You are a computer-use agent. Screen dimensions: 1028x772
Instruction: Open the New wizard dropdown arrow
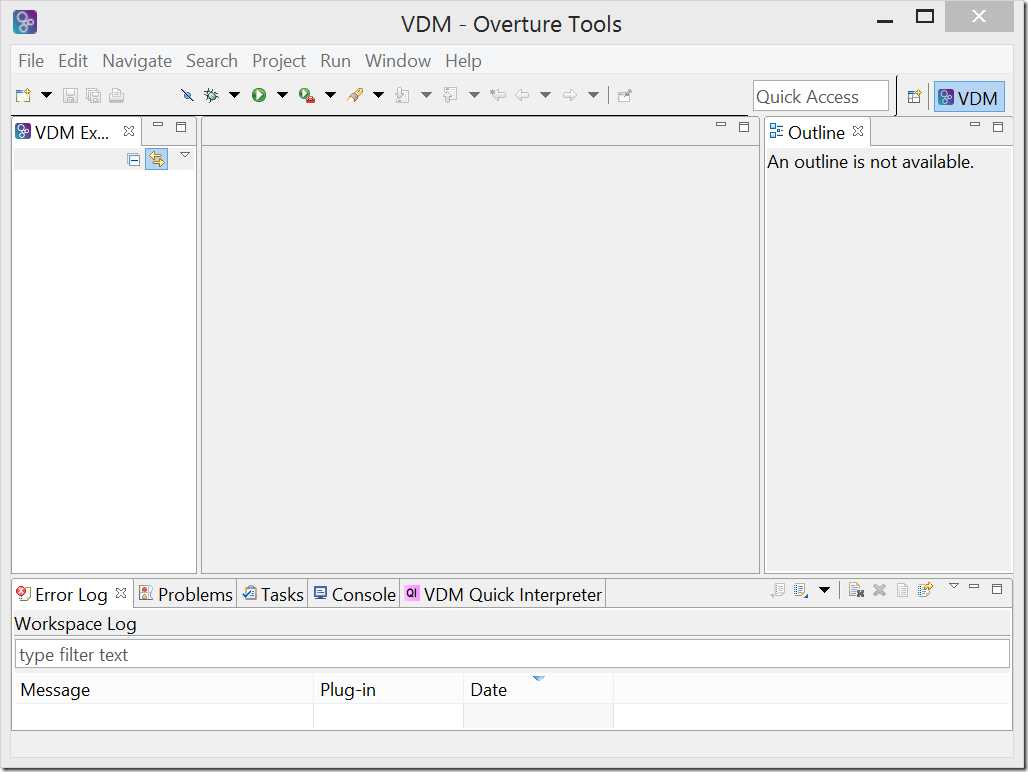(47, 96)
